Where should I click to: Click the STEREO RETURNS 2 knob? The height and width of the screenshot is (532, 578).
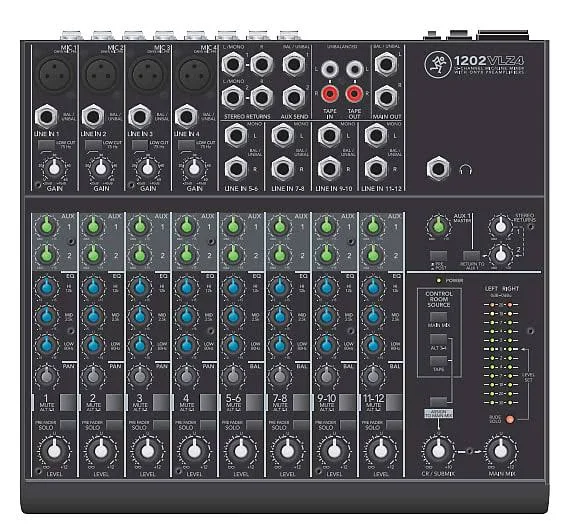[x=500, y=255]
